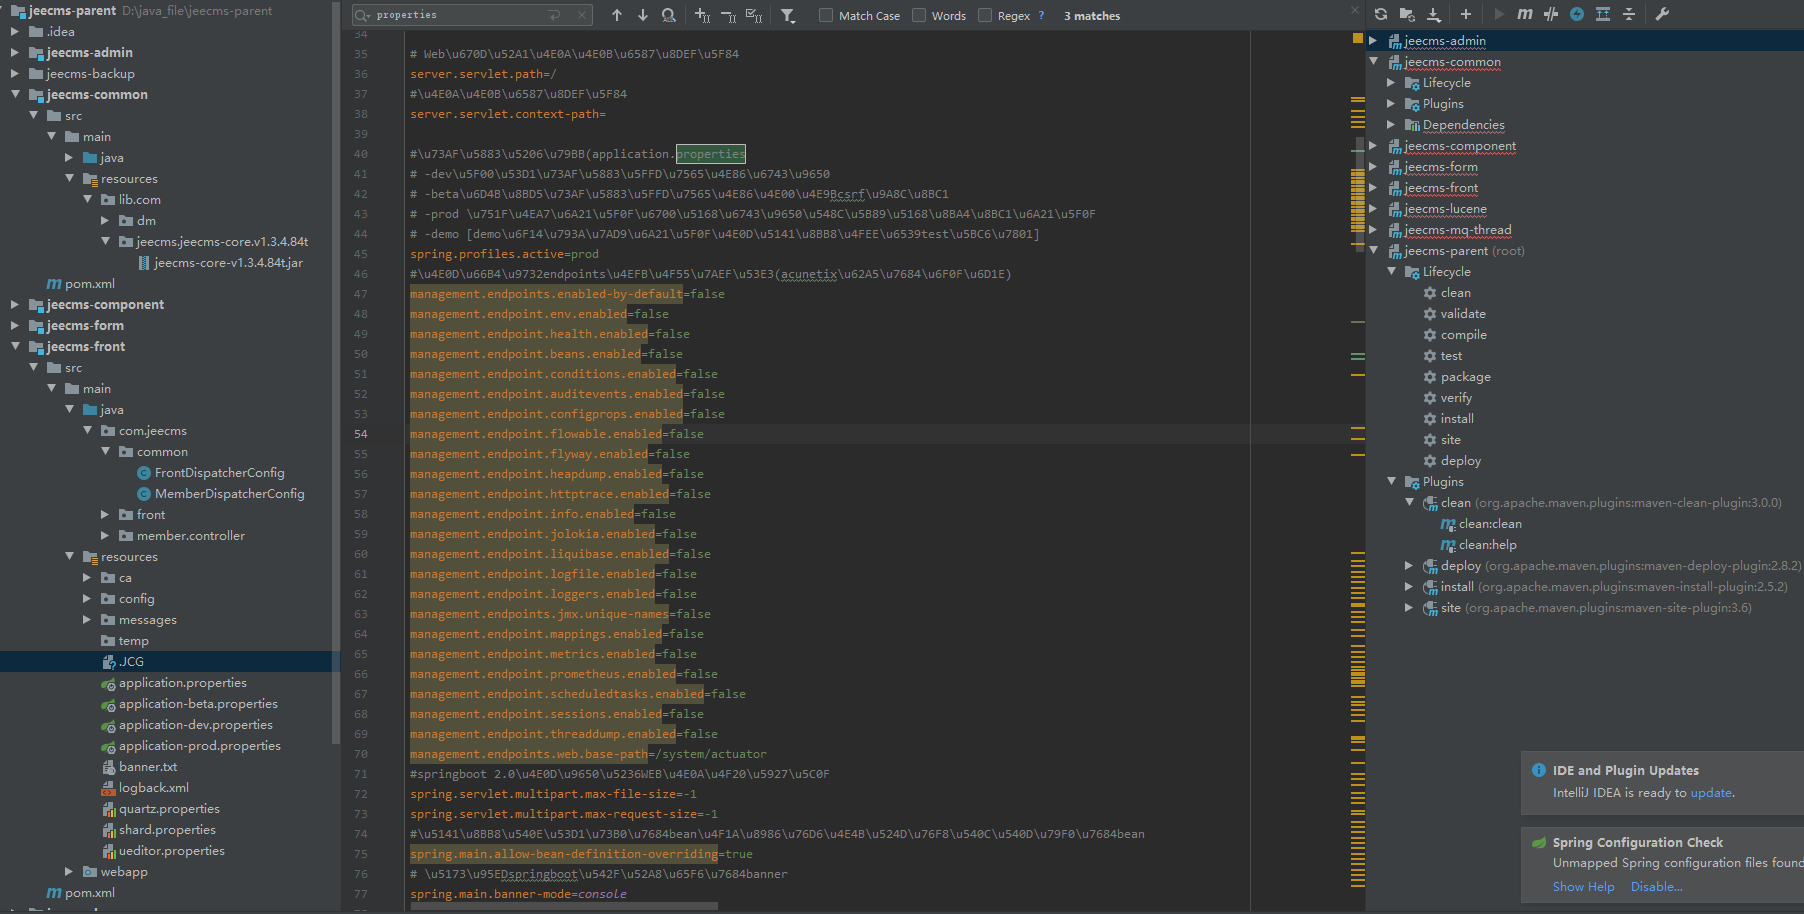Expand jeecms-admin module in project tree
The height and width of the screenshot is (914, 1804).
click(15, 53)
